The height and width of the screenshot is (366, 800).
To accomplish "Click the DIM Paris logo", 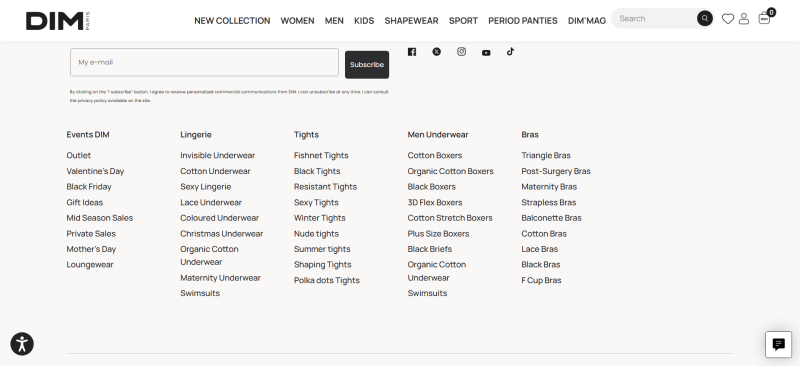I will pyautogui.click(x=58, y=21).
